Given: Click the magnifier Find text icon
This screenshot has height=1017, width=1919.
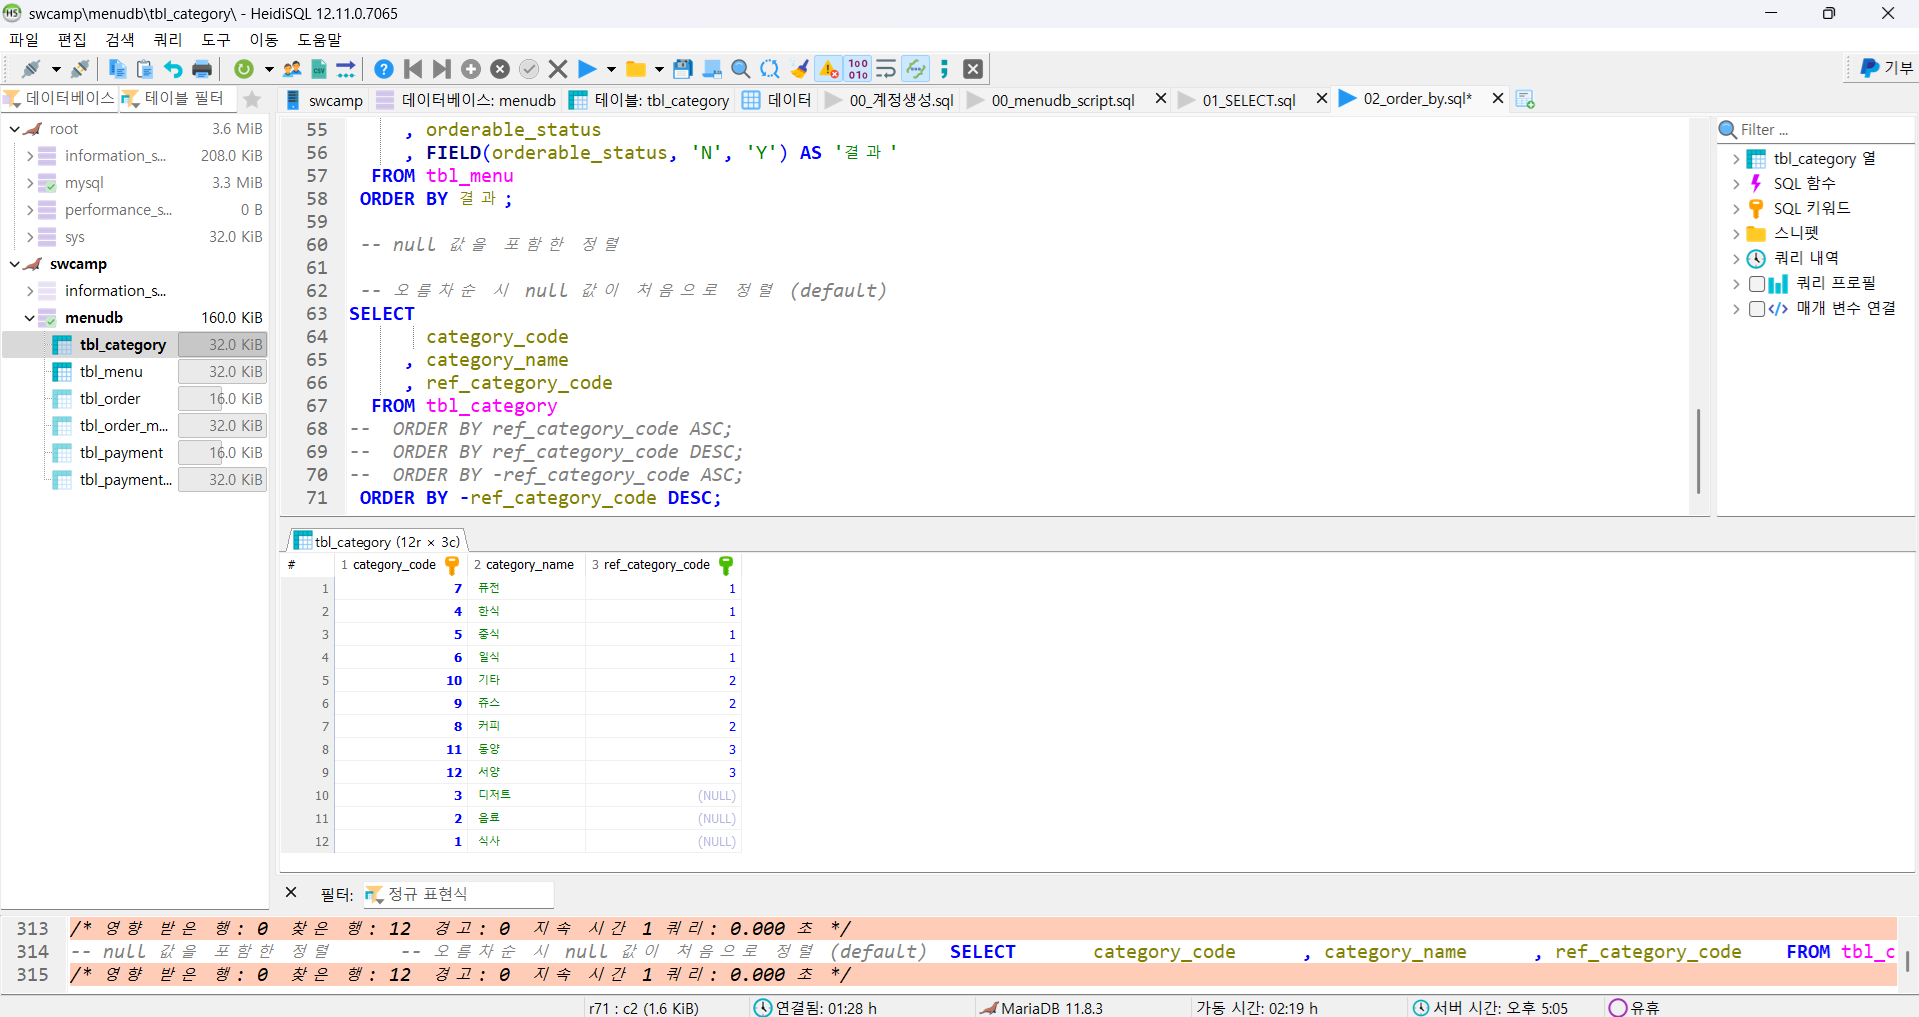Looking at the screenshot, I should pyautogui.click(x=741, y=69).
